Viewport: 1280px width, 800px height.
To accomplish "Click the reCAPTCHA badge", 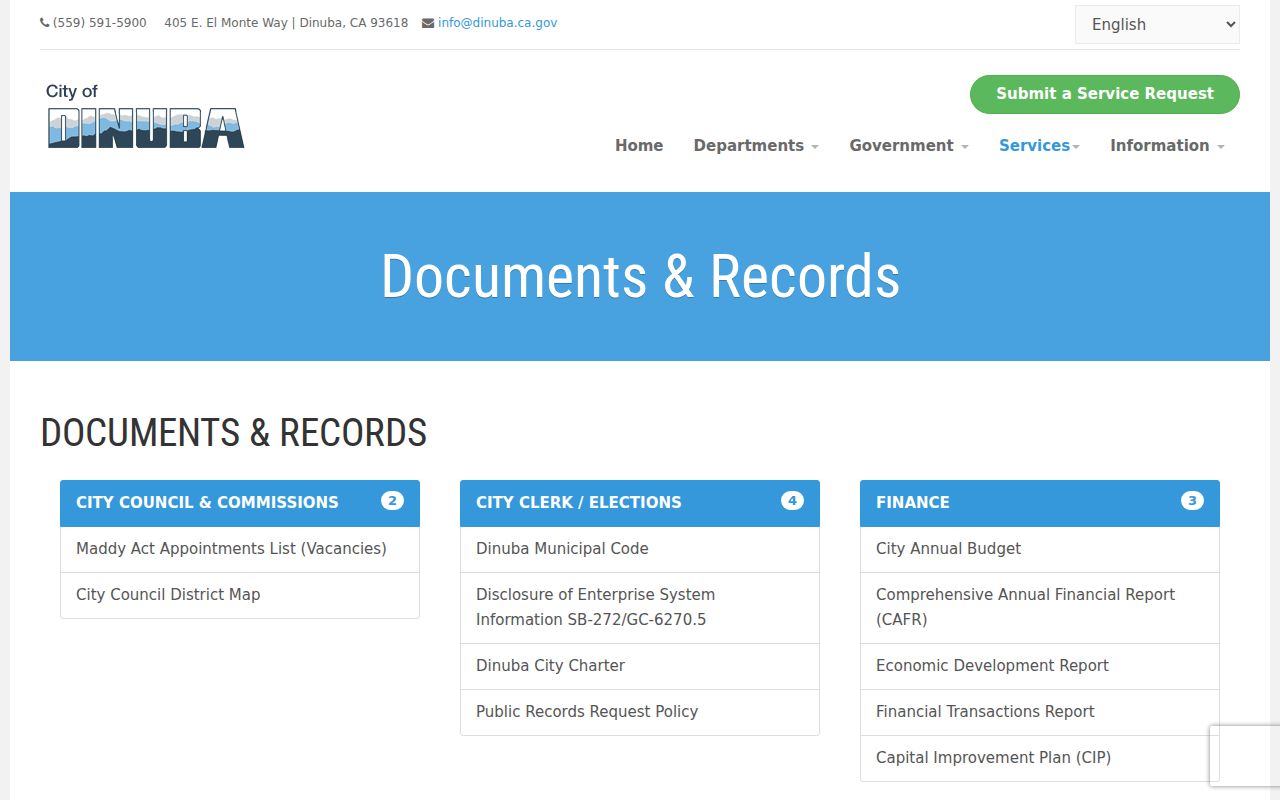I will 1245,755.
